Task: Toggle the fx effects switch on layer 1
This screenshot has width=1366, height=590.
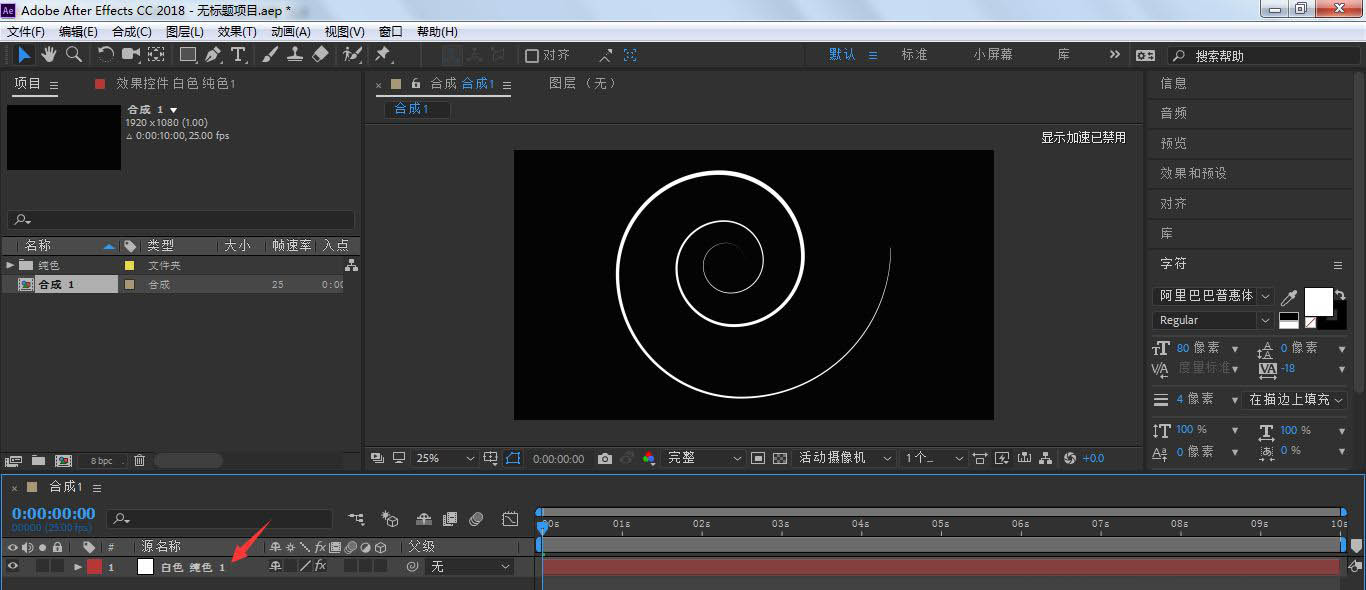Action: (x=320, y=566)
